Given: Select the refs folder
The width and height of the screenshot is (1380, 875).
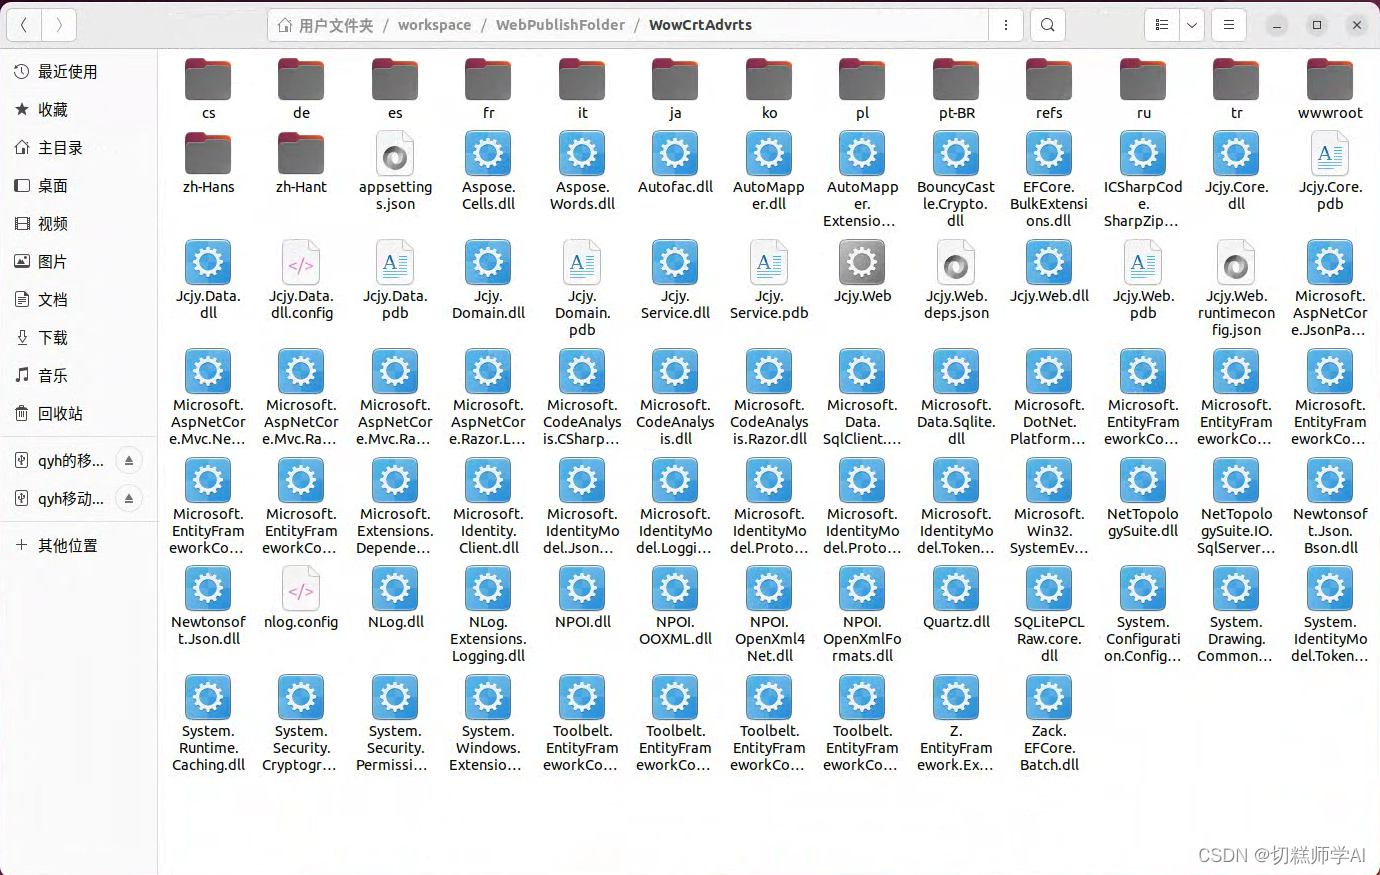Looking at the screenshot, I should point(1049,89).
